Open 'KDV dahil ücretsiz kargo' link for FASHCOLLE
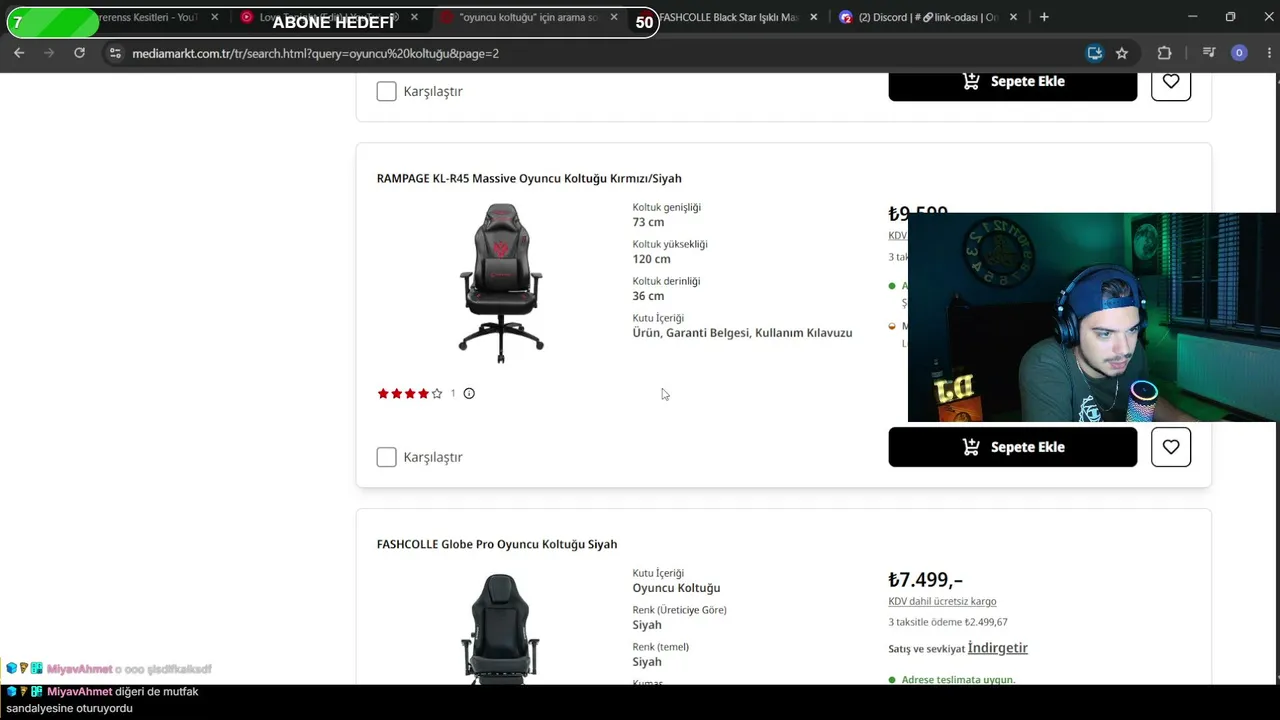Viewport: 1280px width, 720px height. (942, 601)
